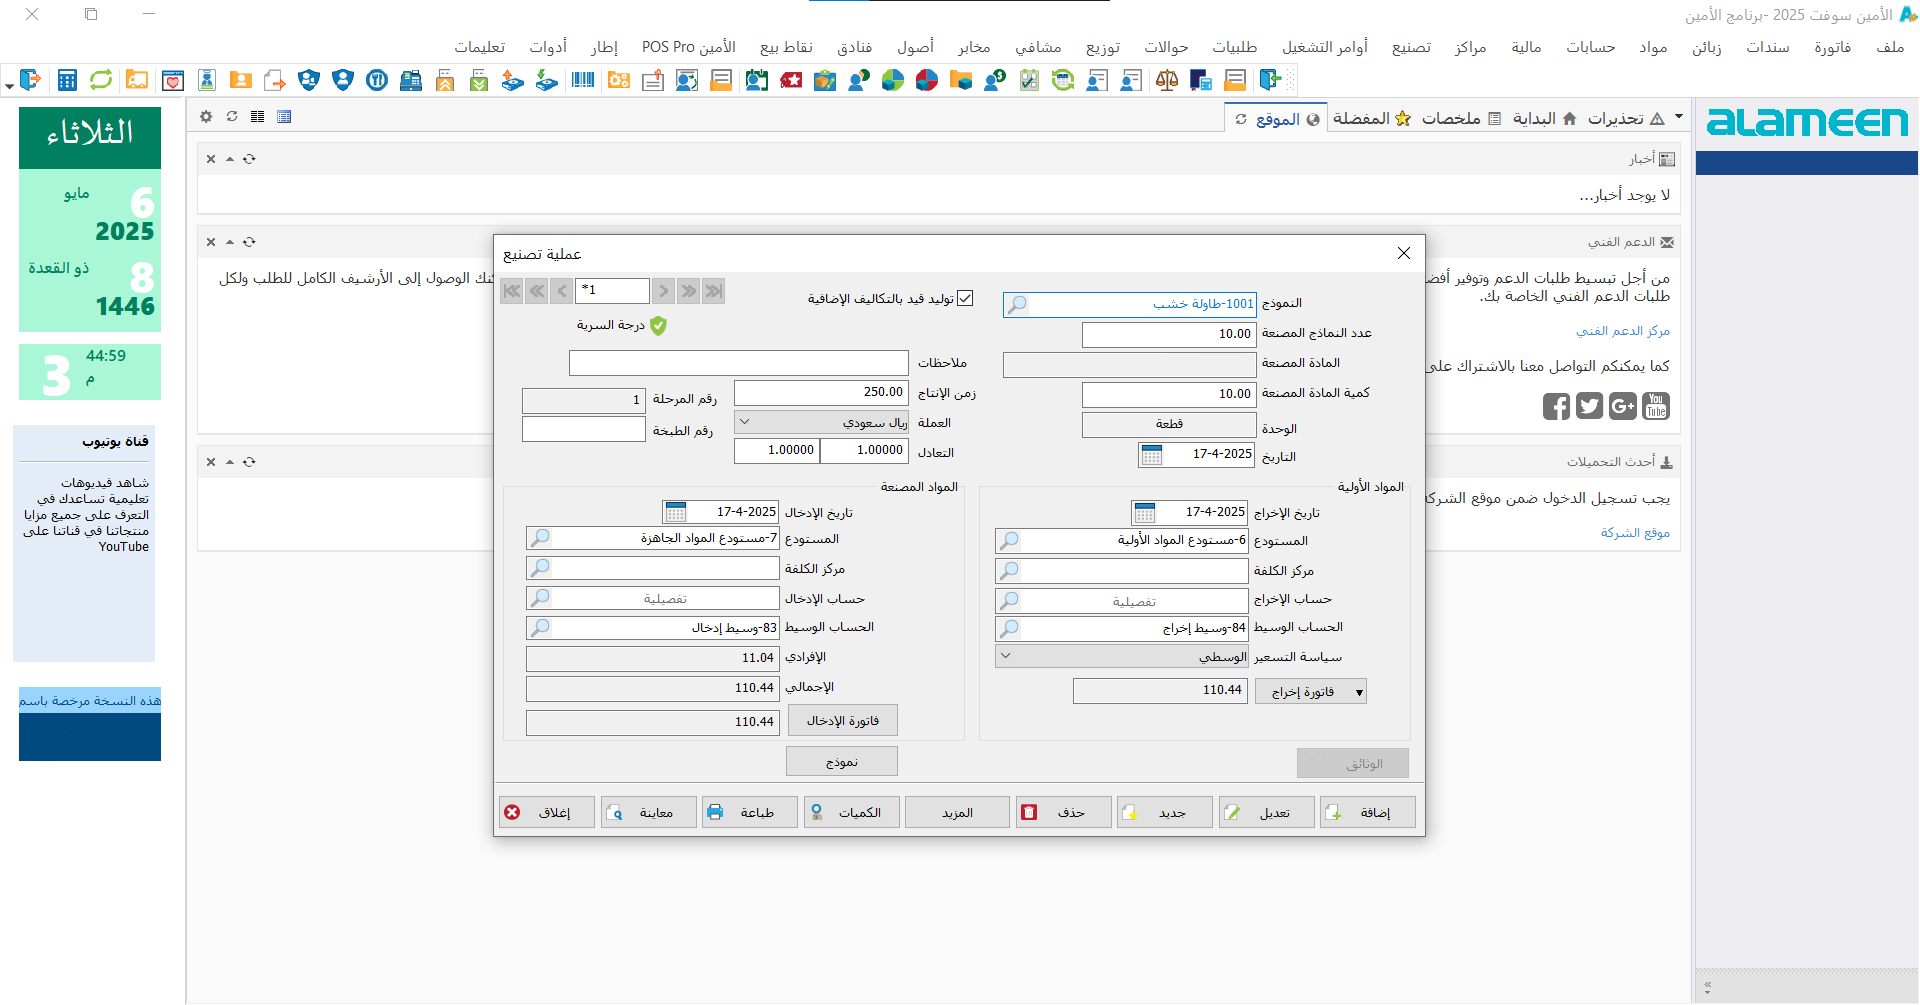The image size is (1920, 1005).
Task: Expand the العملة currency dropdown
Action: pos(745,422)
